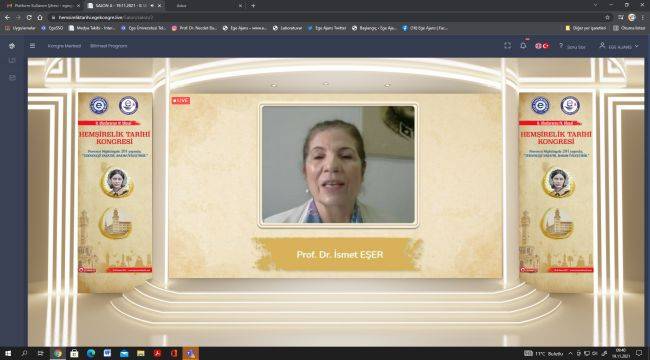Expand the user account dropdown

618,46
